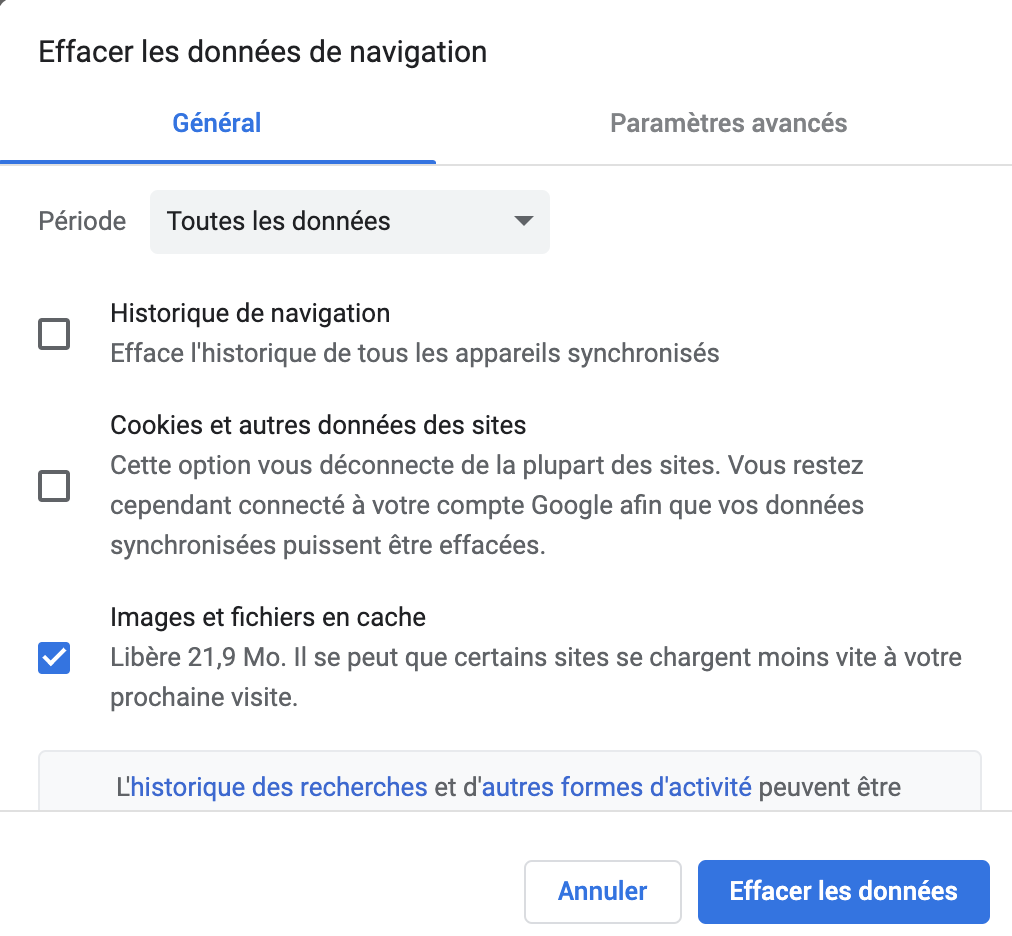Open the Paramètres avancés tab
The image size is (1012, 936).
729,123
